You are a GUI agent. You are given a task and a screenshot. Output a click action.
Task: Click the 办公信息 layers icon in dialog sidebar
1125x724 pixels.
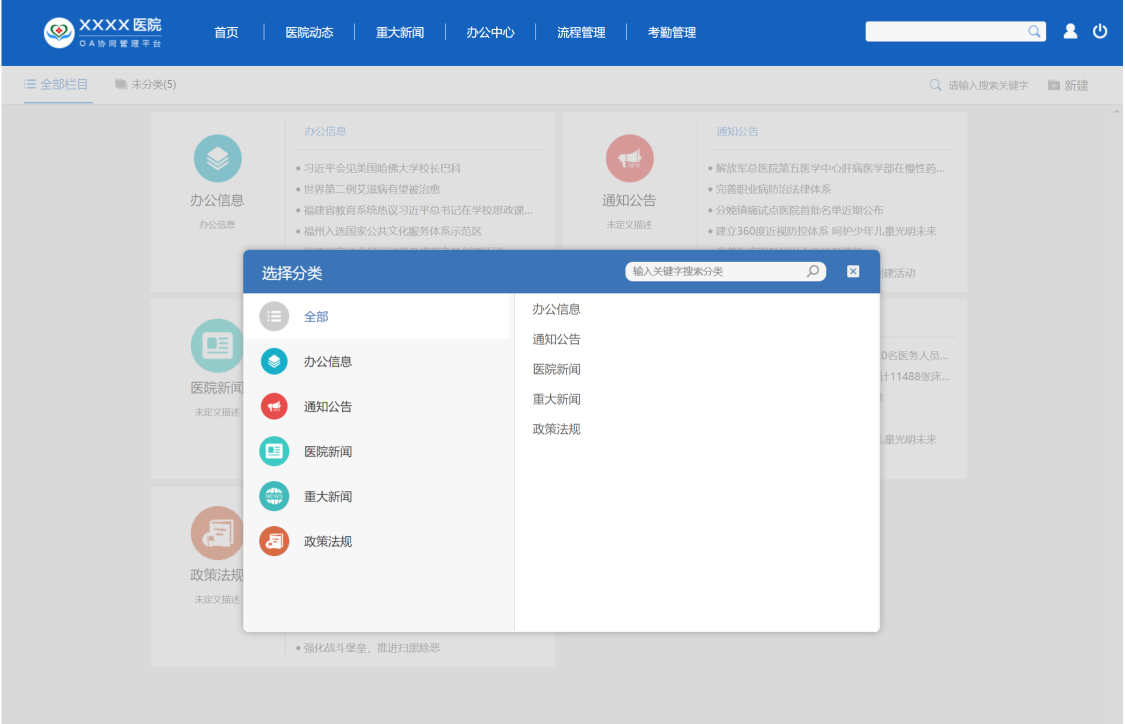click(x=274, y=361)
